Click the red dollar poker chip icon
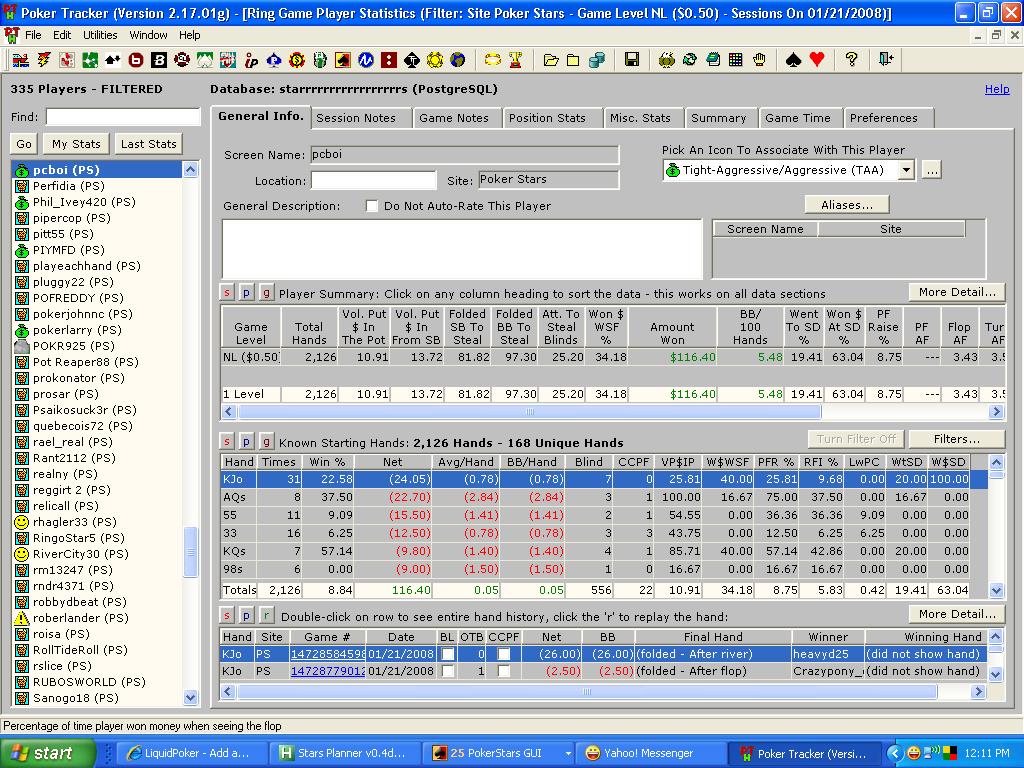This screenshot has height=768, width=1024. (296, 60)
